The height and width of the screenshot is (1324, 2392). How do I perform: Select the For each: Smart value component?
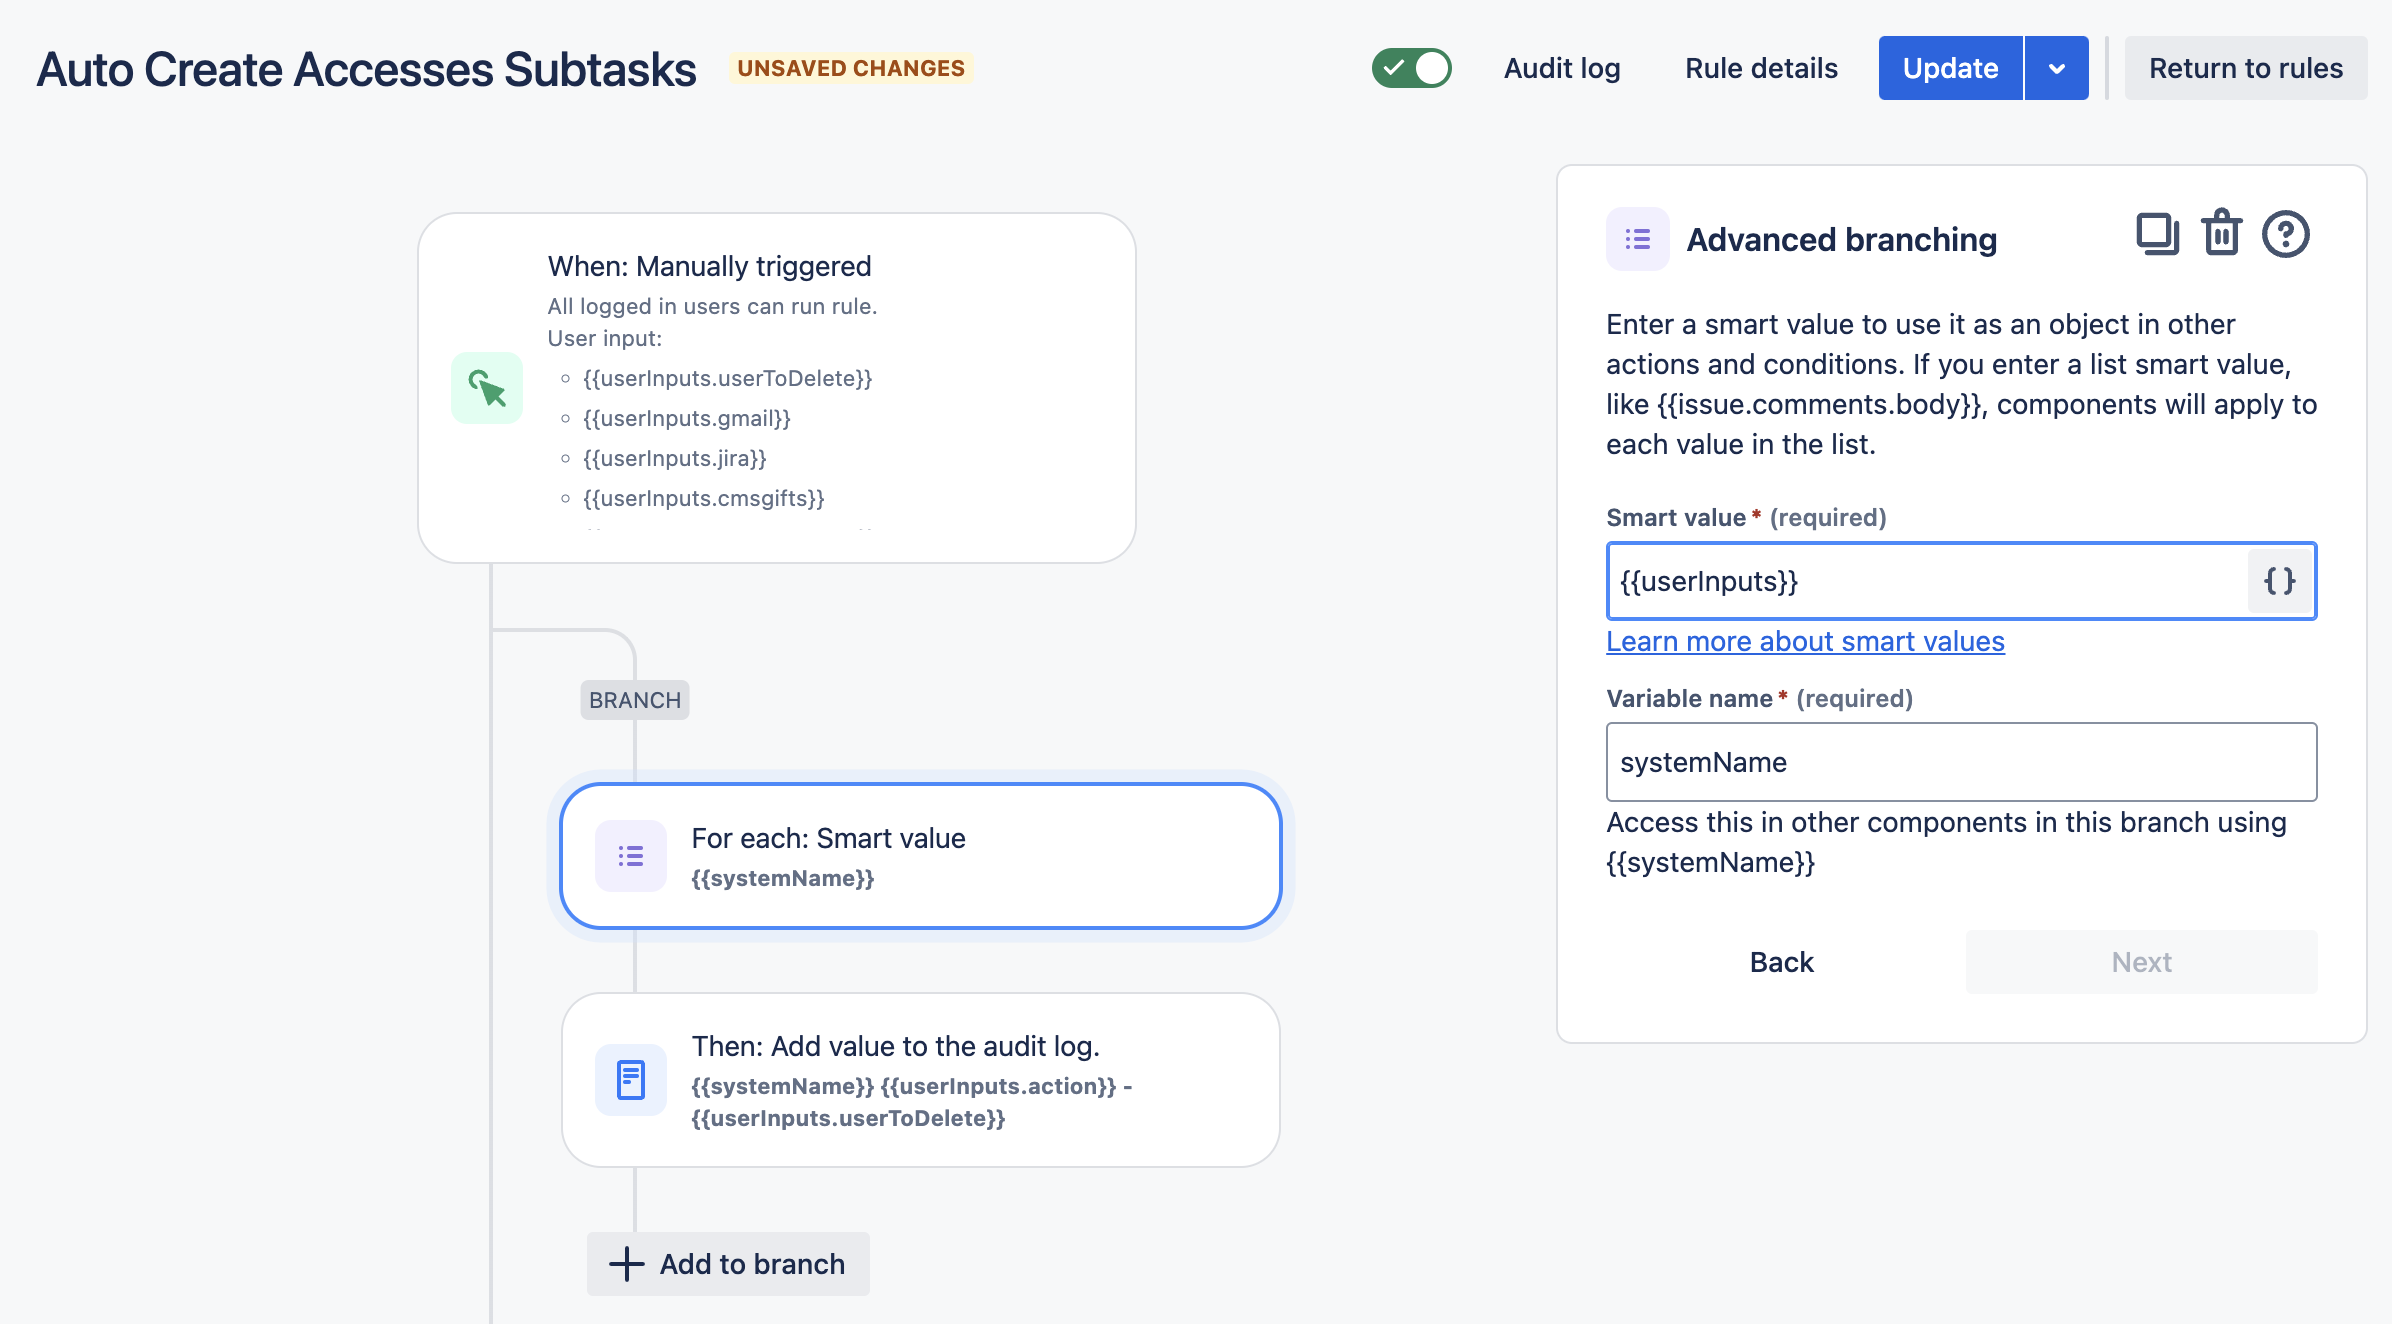[x=921, y=856]
